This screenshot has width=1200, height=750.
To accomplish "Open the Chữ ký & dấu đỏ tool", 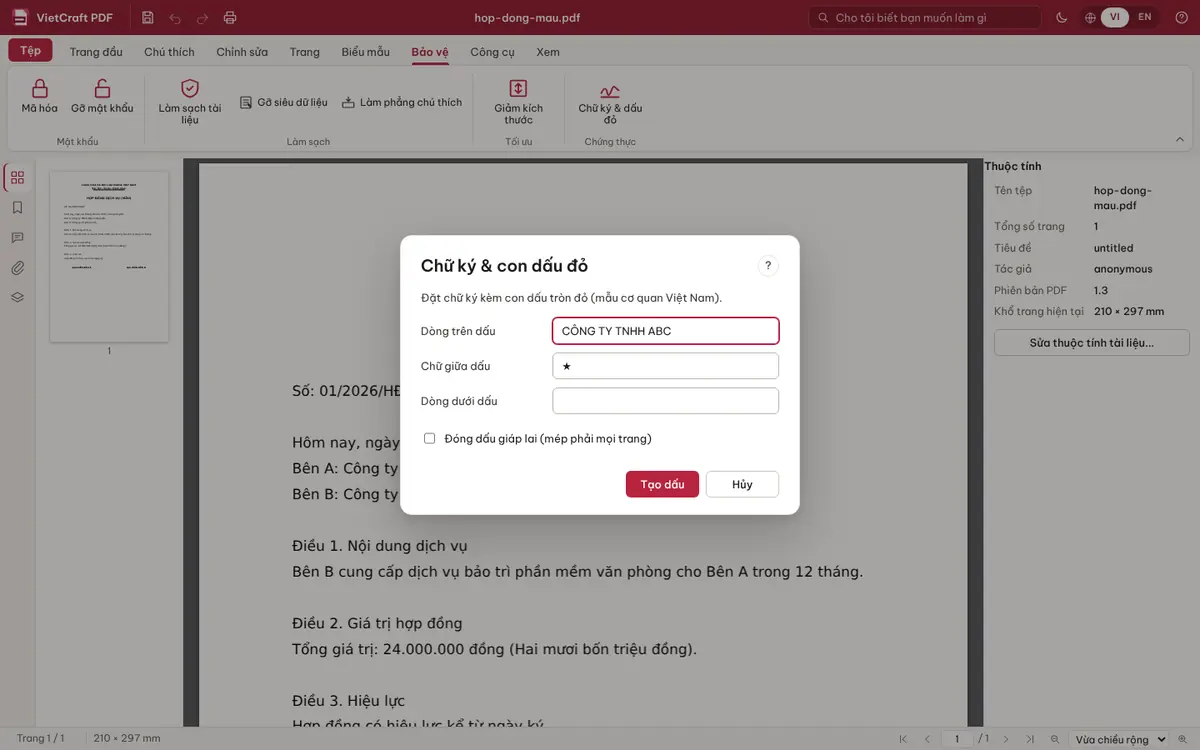I will (x=610, y=101).
